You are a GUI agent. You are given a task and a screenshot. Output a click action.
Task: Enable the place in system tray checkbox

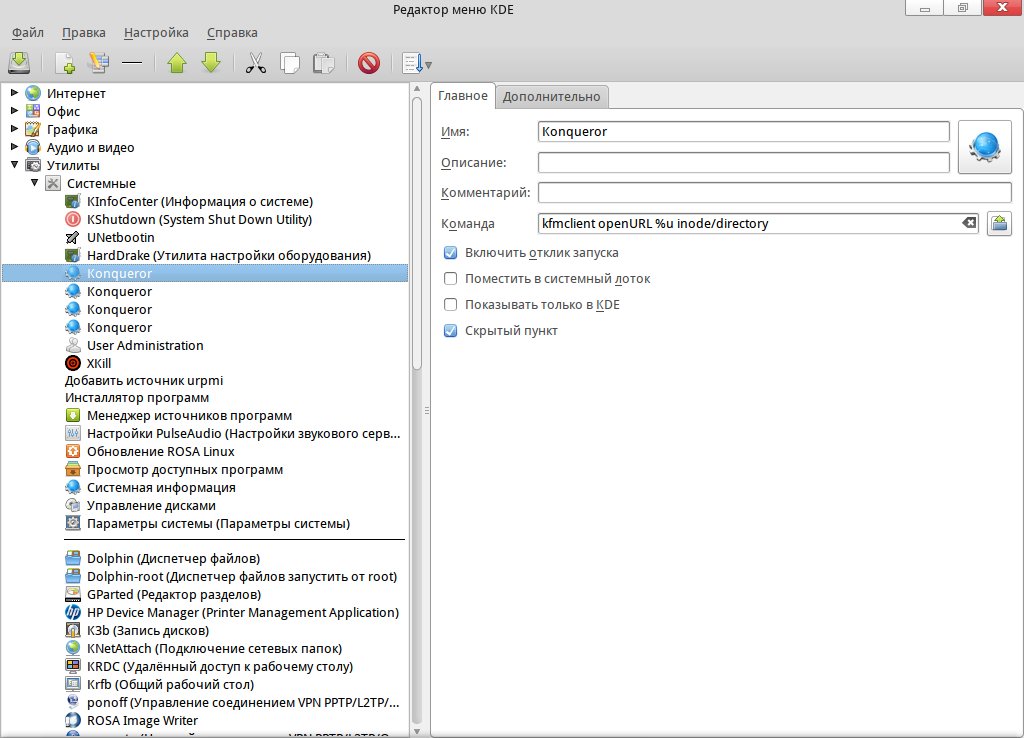[x=451, y=279]
